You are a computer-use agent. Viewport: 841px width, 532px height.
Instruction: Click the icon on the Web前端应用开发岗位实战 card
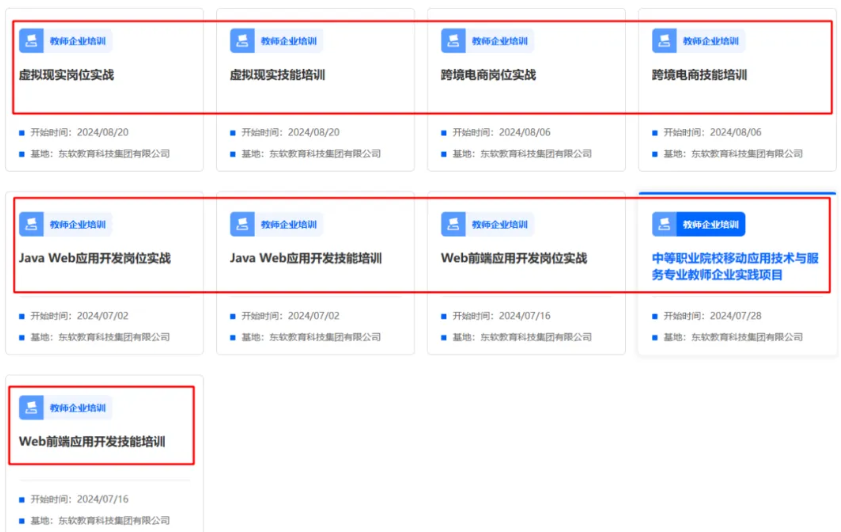click(454, 224)
